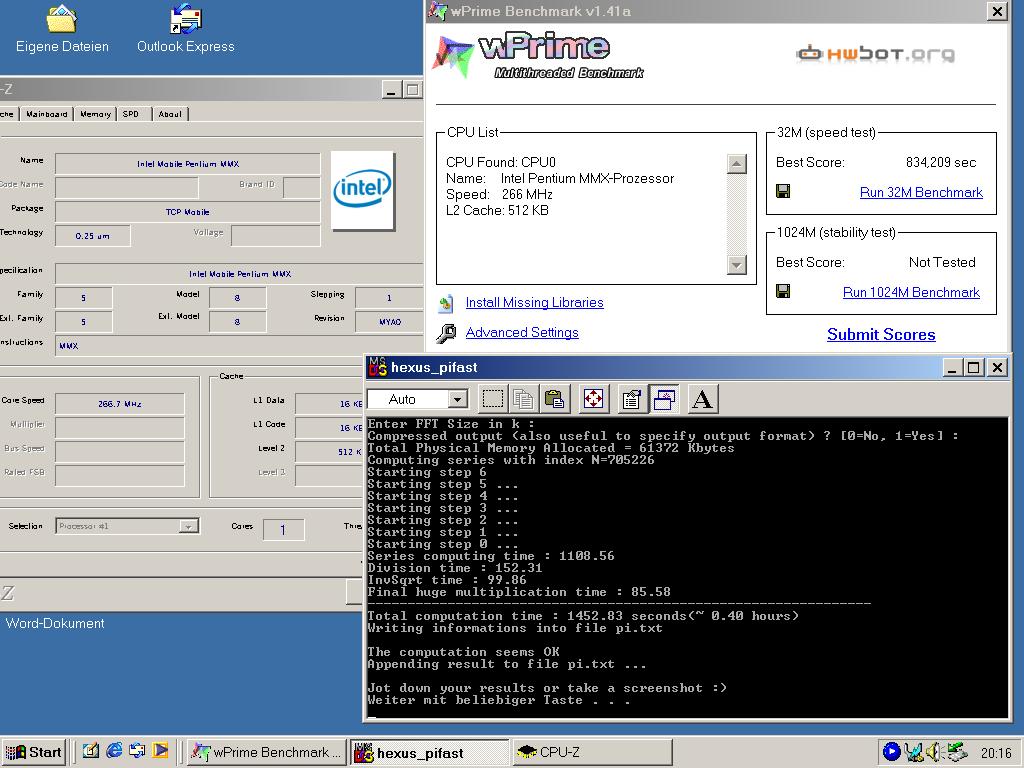This screenshot has height=768, width=1024.
Task: Click the system clock showing 20:16
Action: [x=995, y=753]
